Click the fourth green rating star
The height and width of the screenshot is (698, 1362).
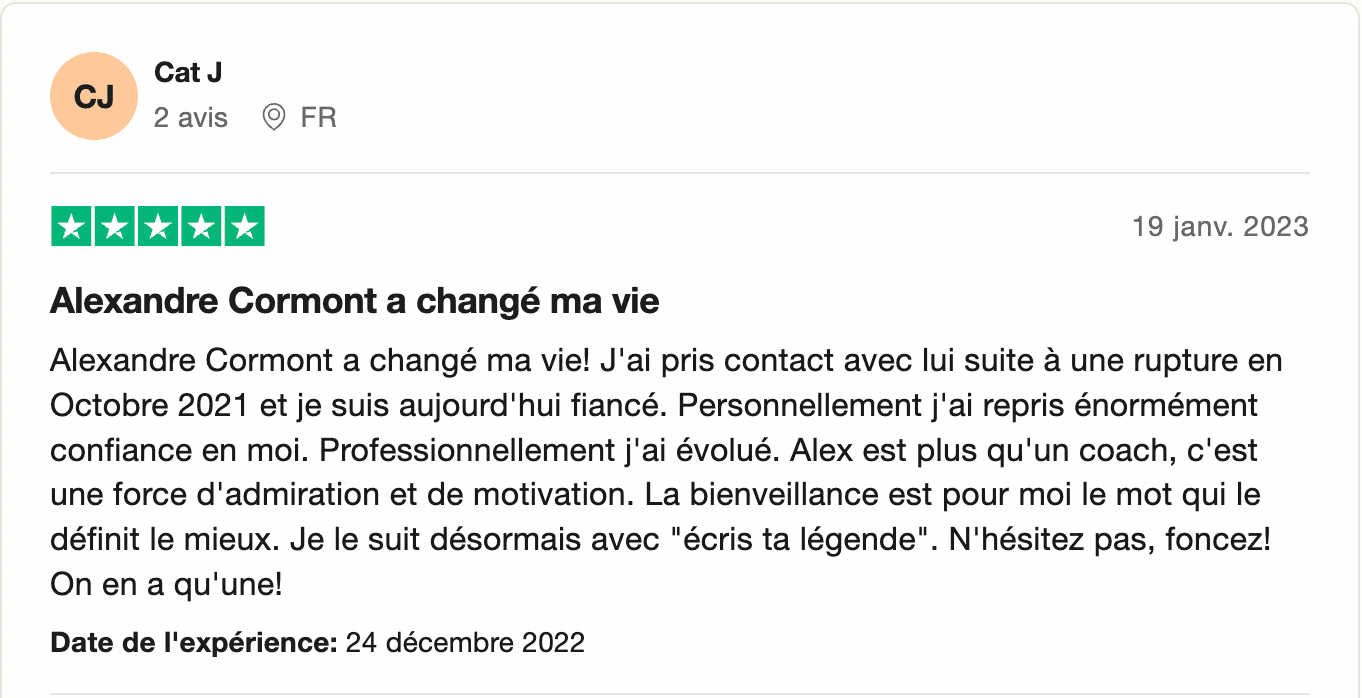coord(200,226)
